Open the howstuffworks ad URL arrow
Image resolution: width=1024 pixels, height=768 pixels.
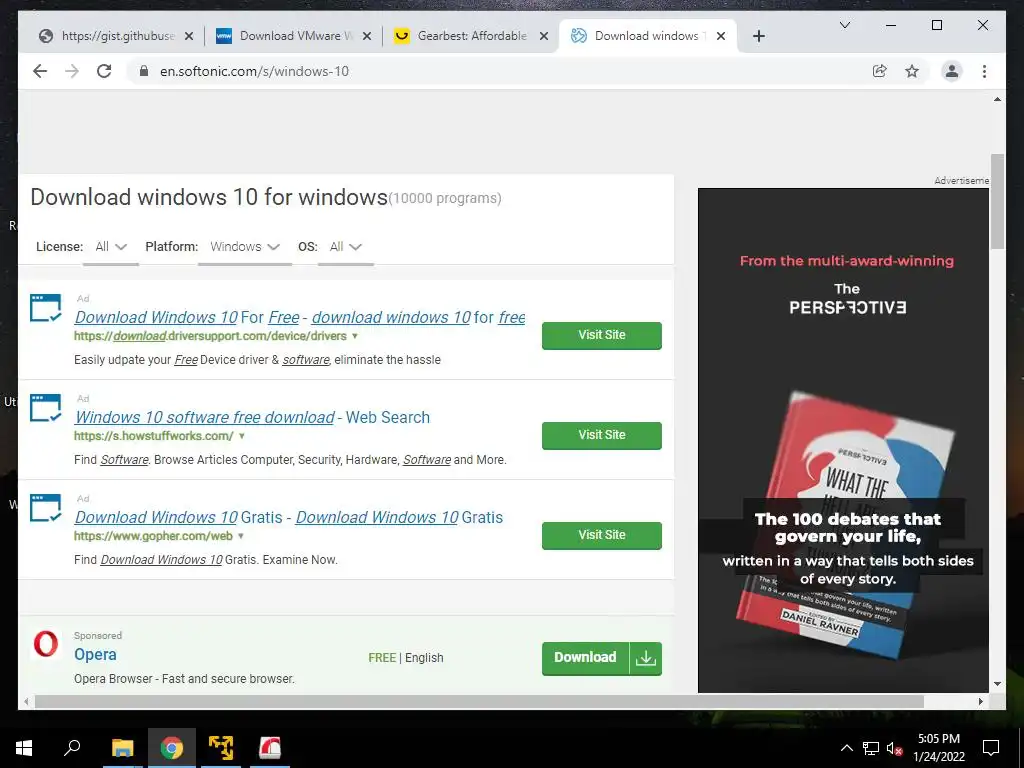pos(242,436)
